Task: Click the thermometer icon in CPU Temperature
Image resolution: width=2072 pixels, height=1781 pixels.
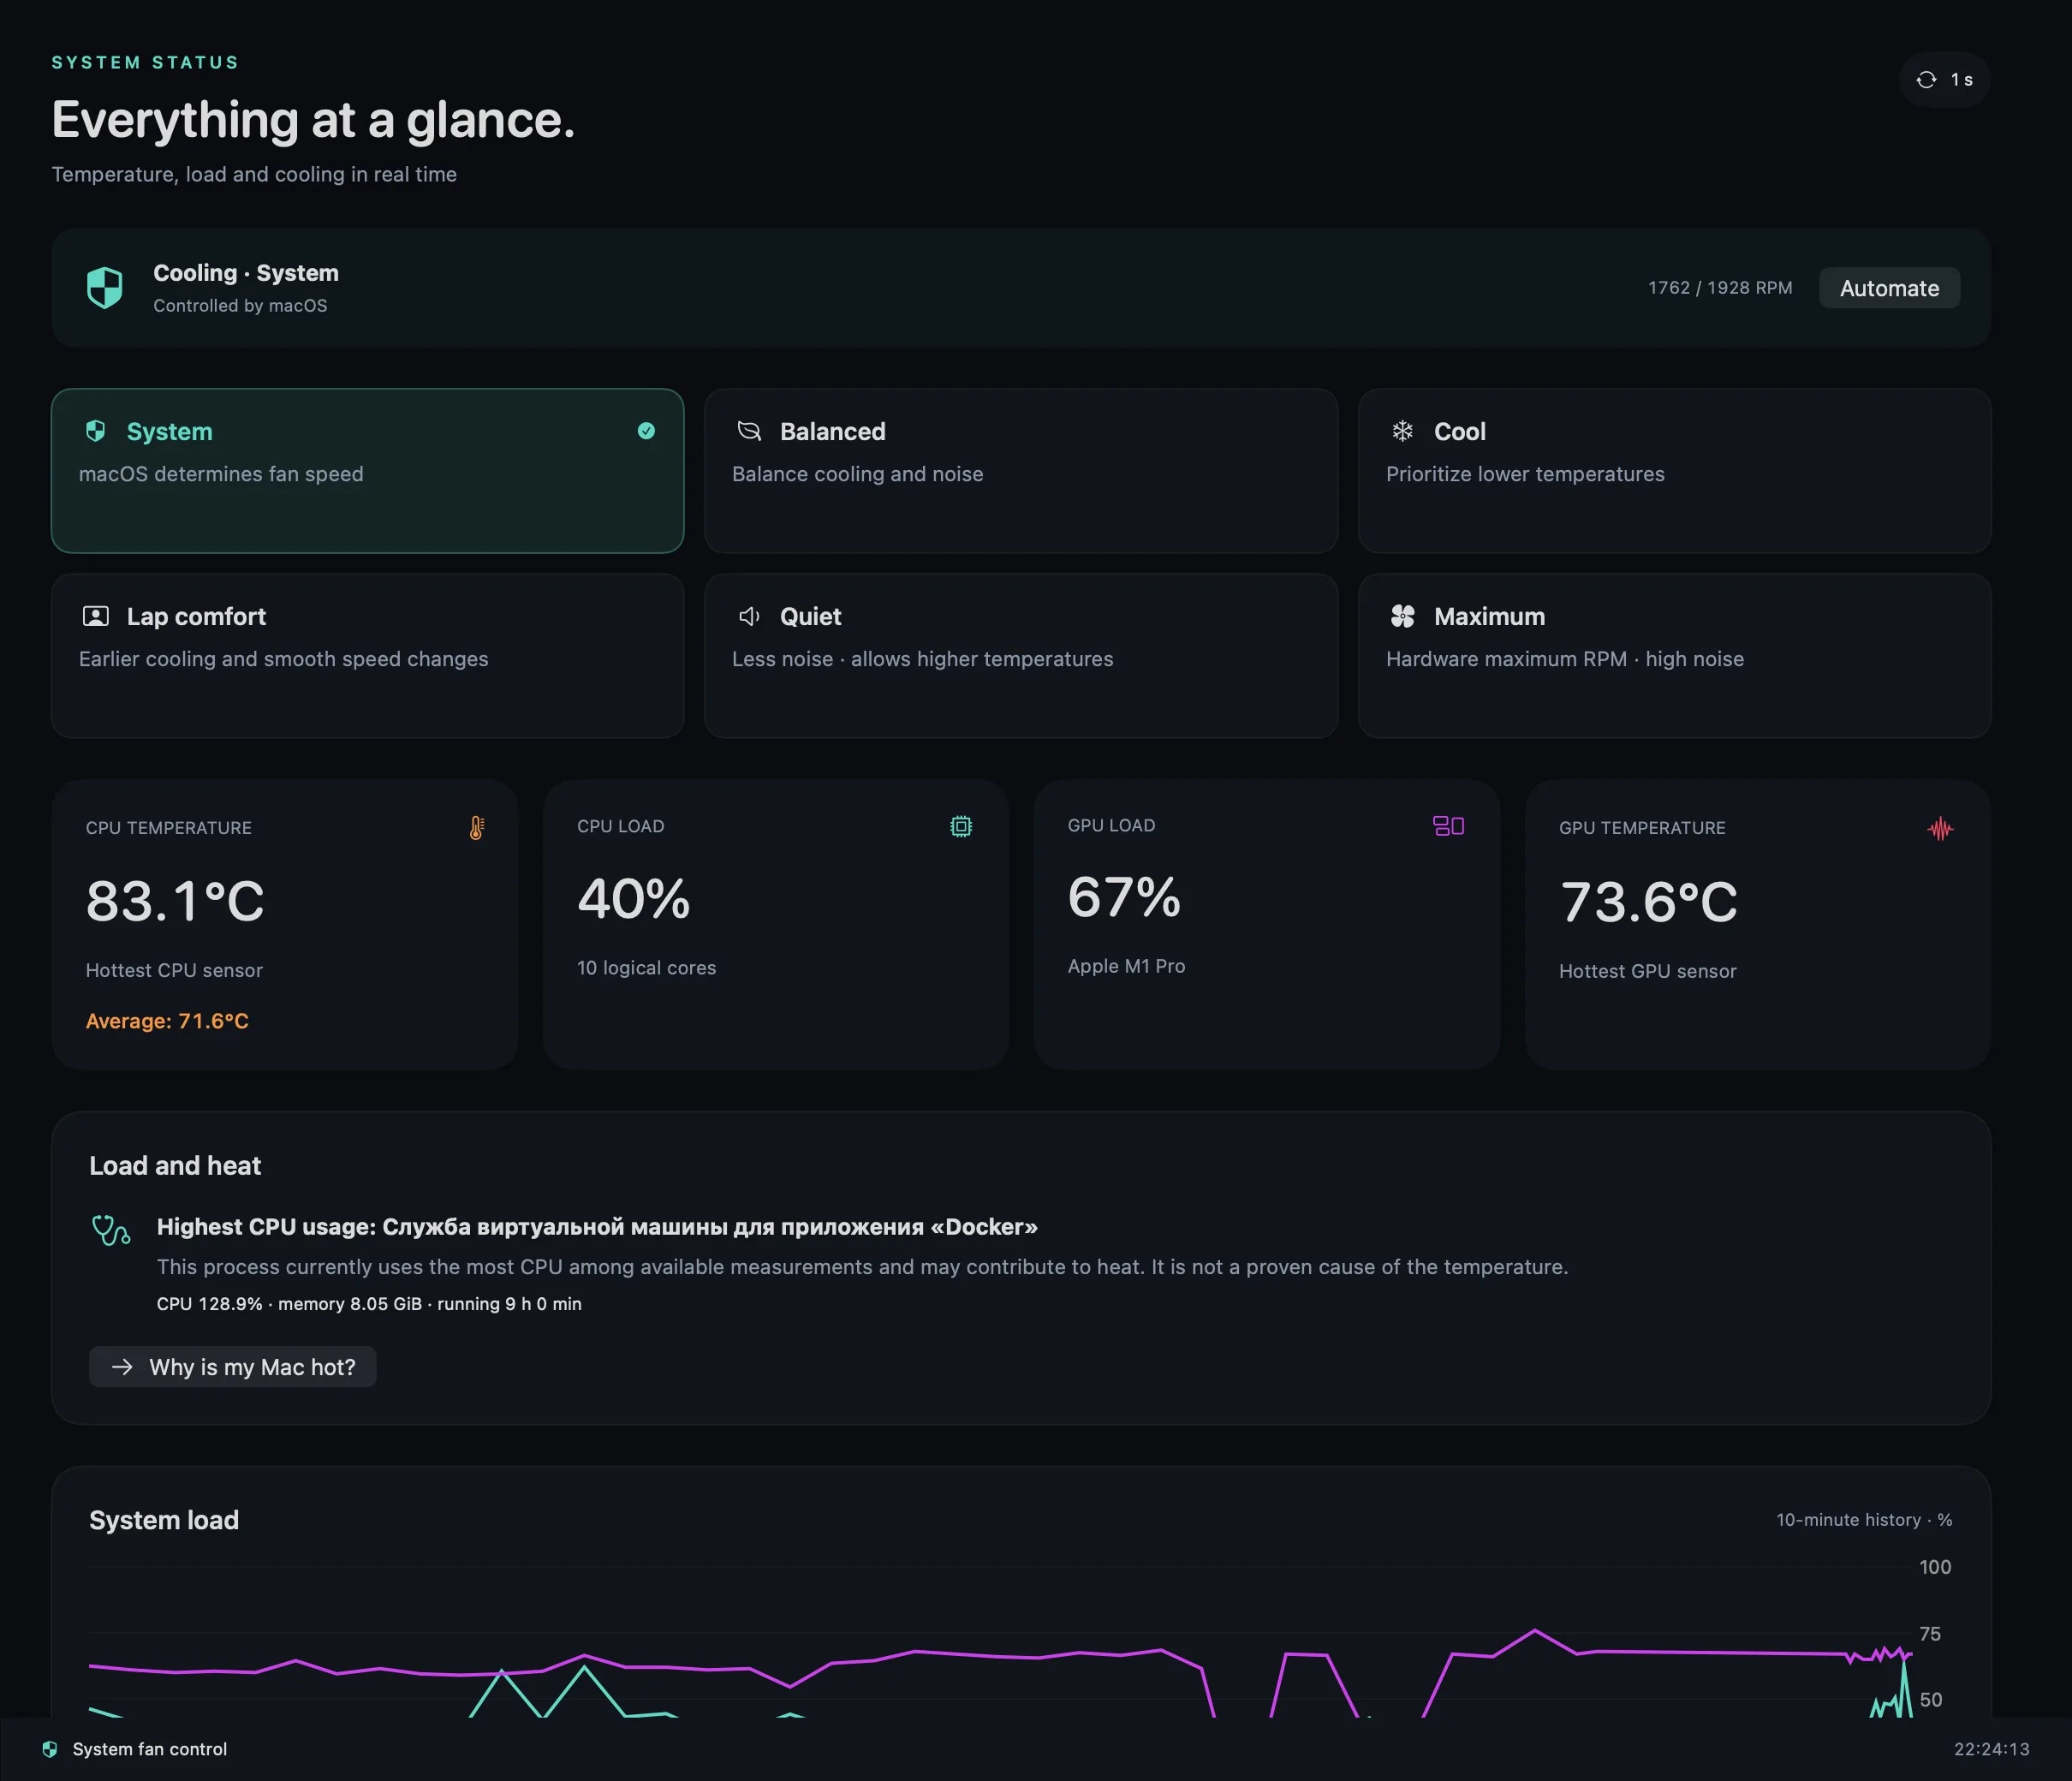Action: pos(477,828)
